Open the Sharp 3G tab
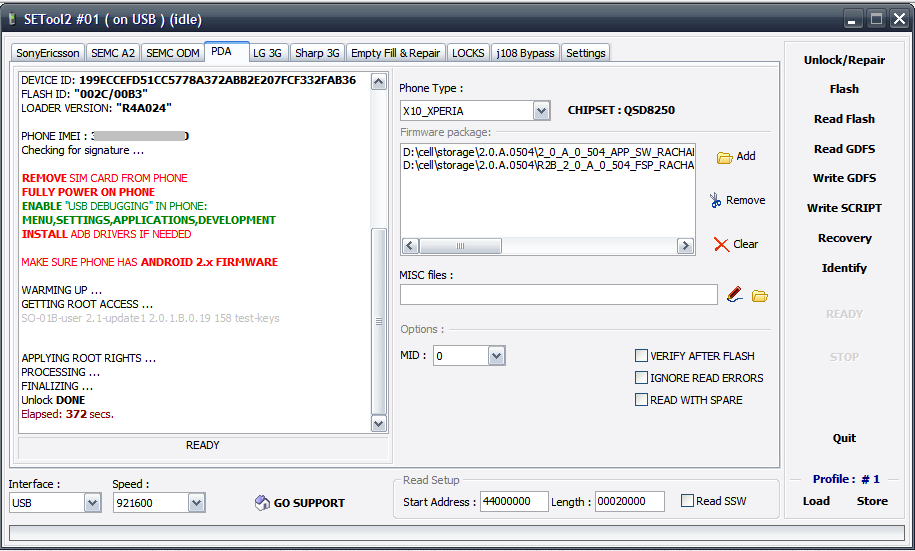 pos(317,53)
